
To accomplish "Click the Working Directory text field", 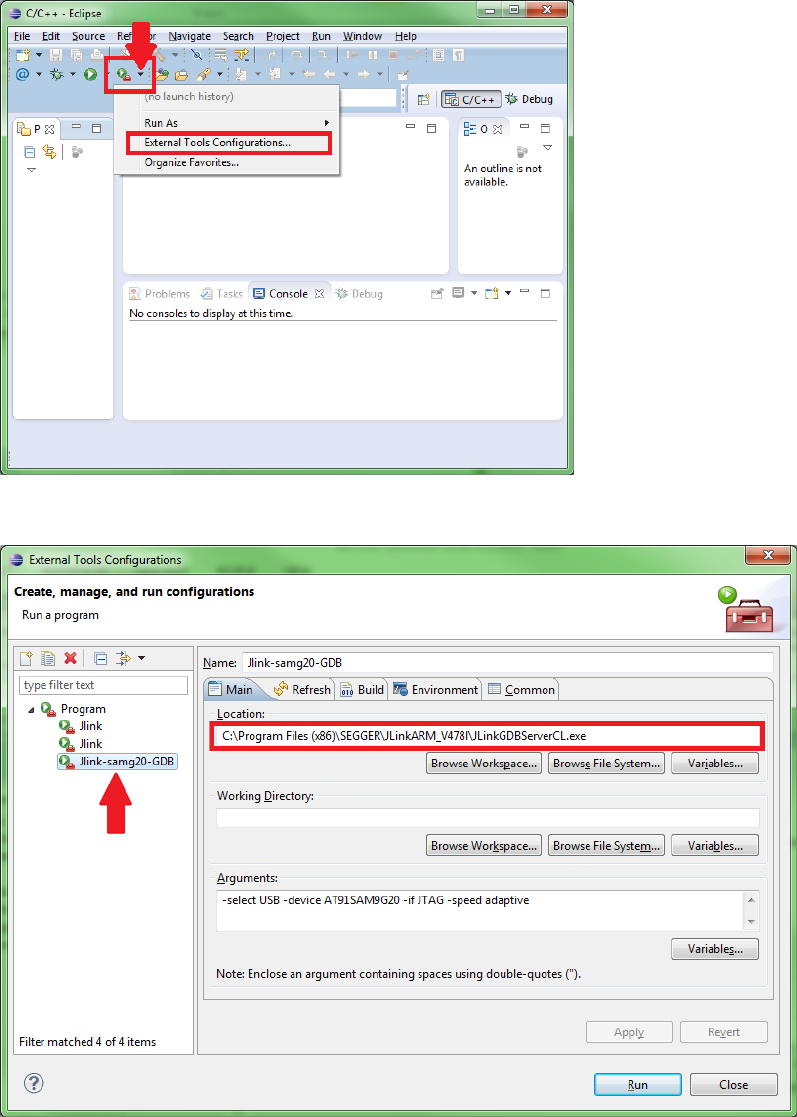I will pyautogui.click(x=488, y=818).
